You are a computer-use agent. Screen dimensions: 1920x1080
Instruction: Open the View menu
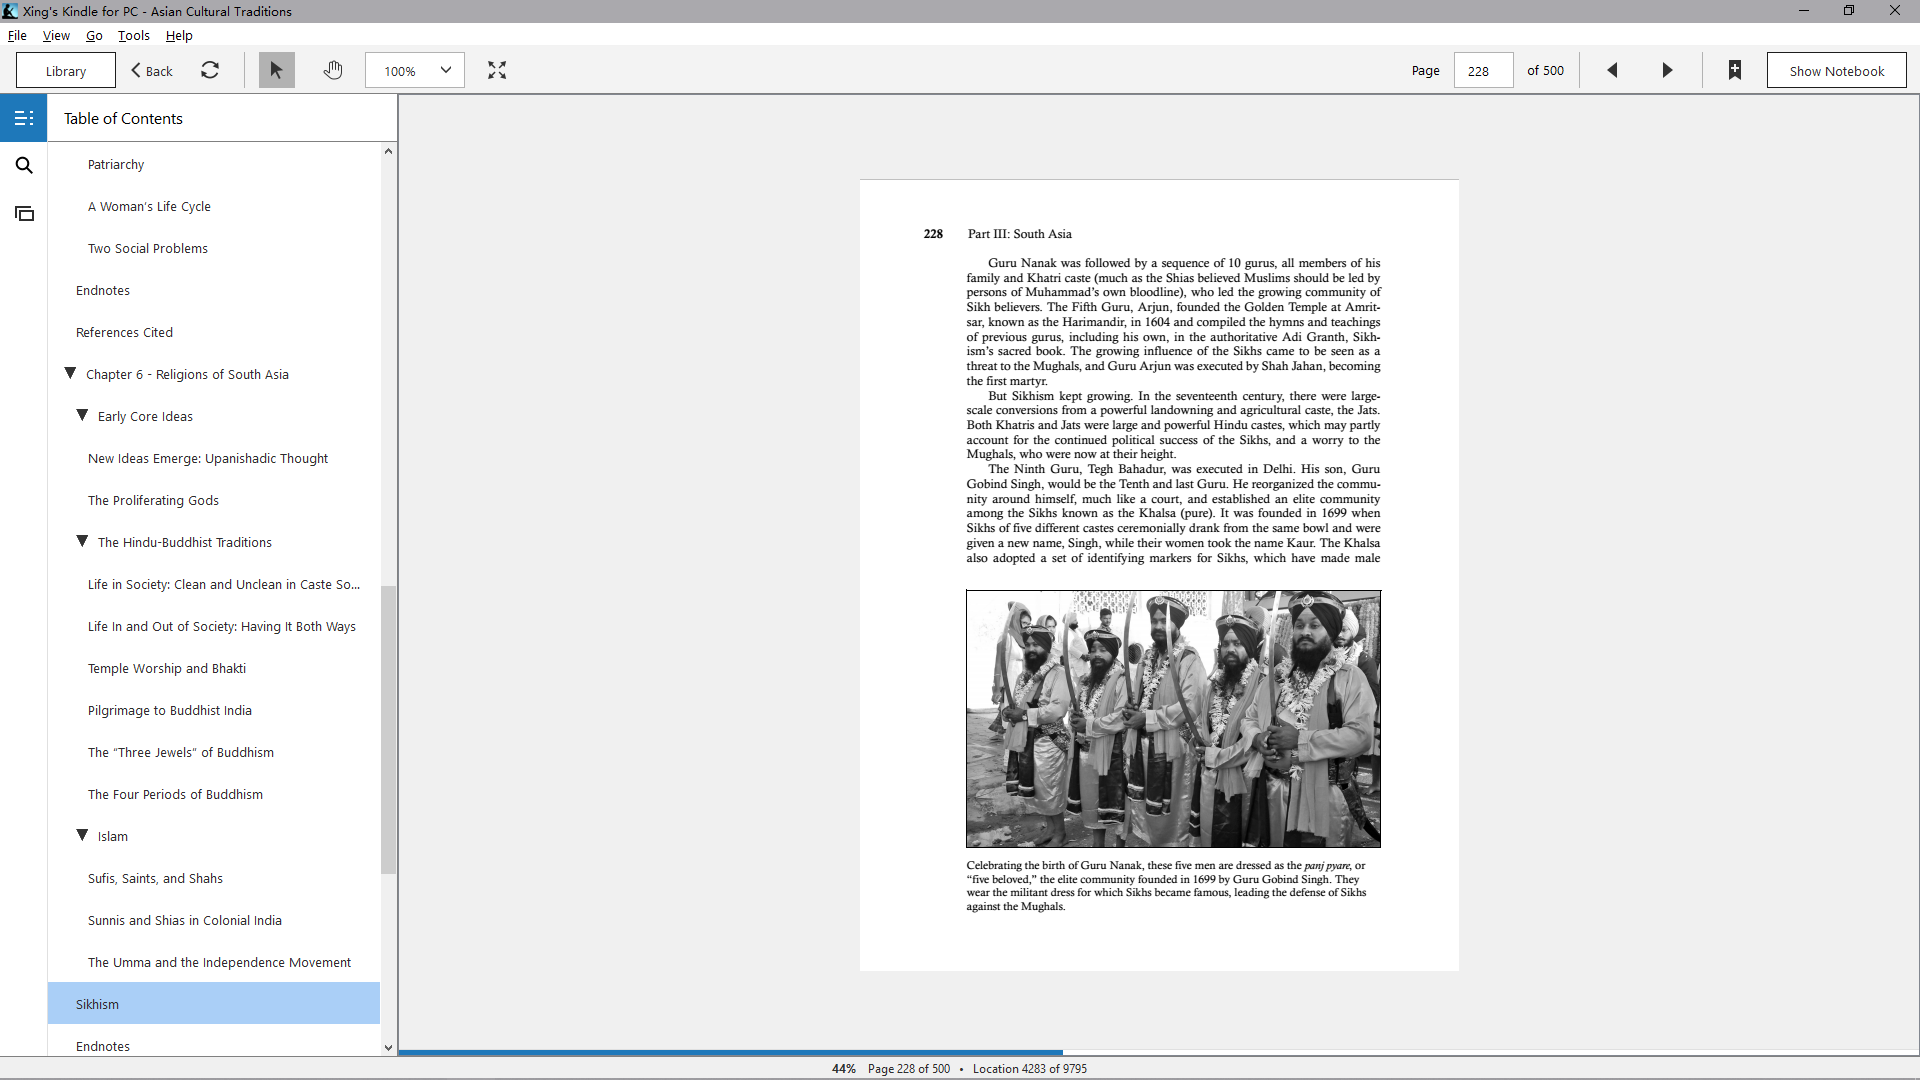(x=56, y=35)
